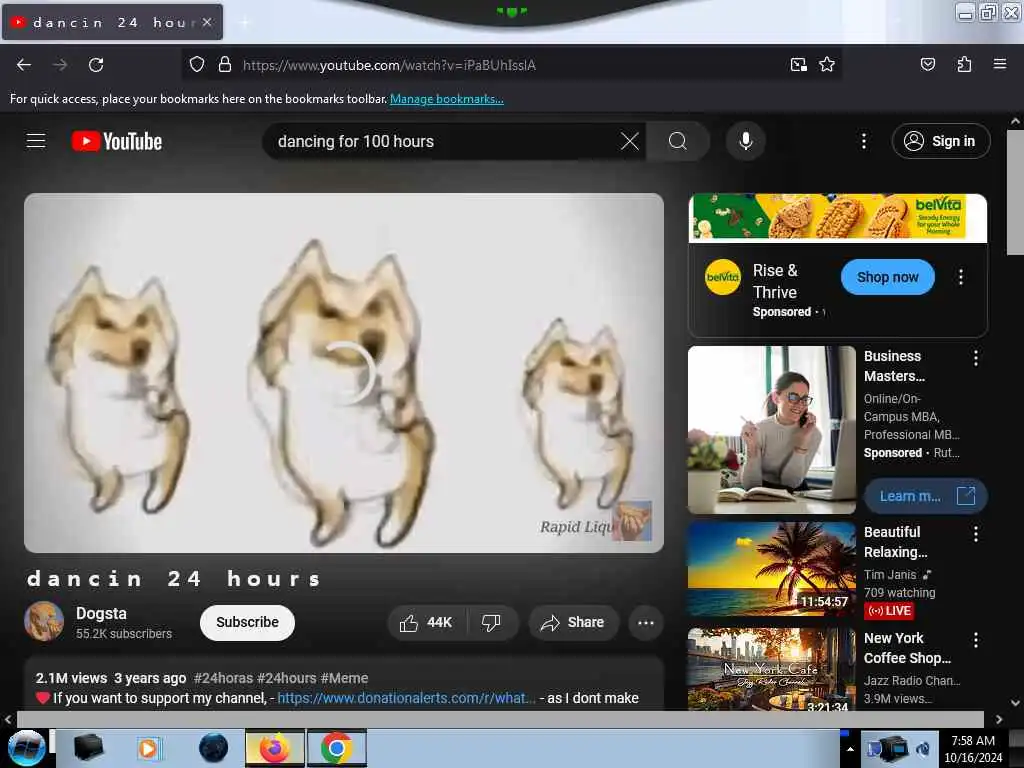
Task: Click the New York Coffee Shop title
Action: [907, 648]
